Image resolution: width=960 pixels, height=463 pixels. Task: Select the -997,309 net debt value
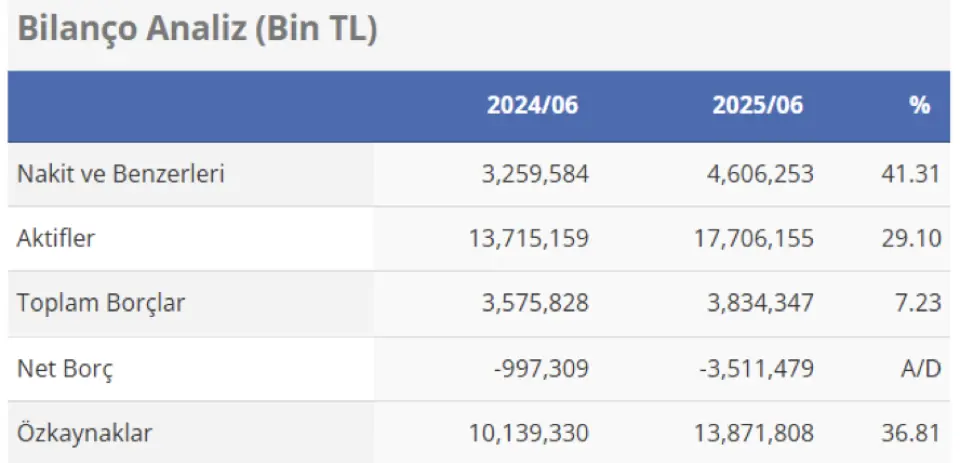(539, 368)
